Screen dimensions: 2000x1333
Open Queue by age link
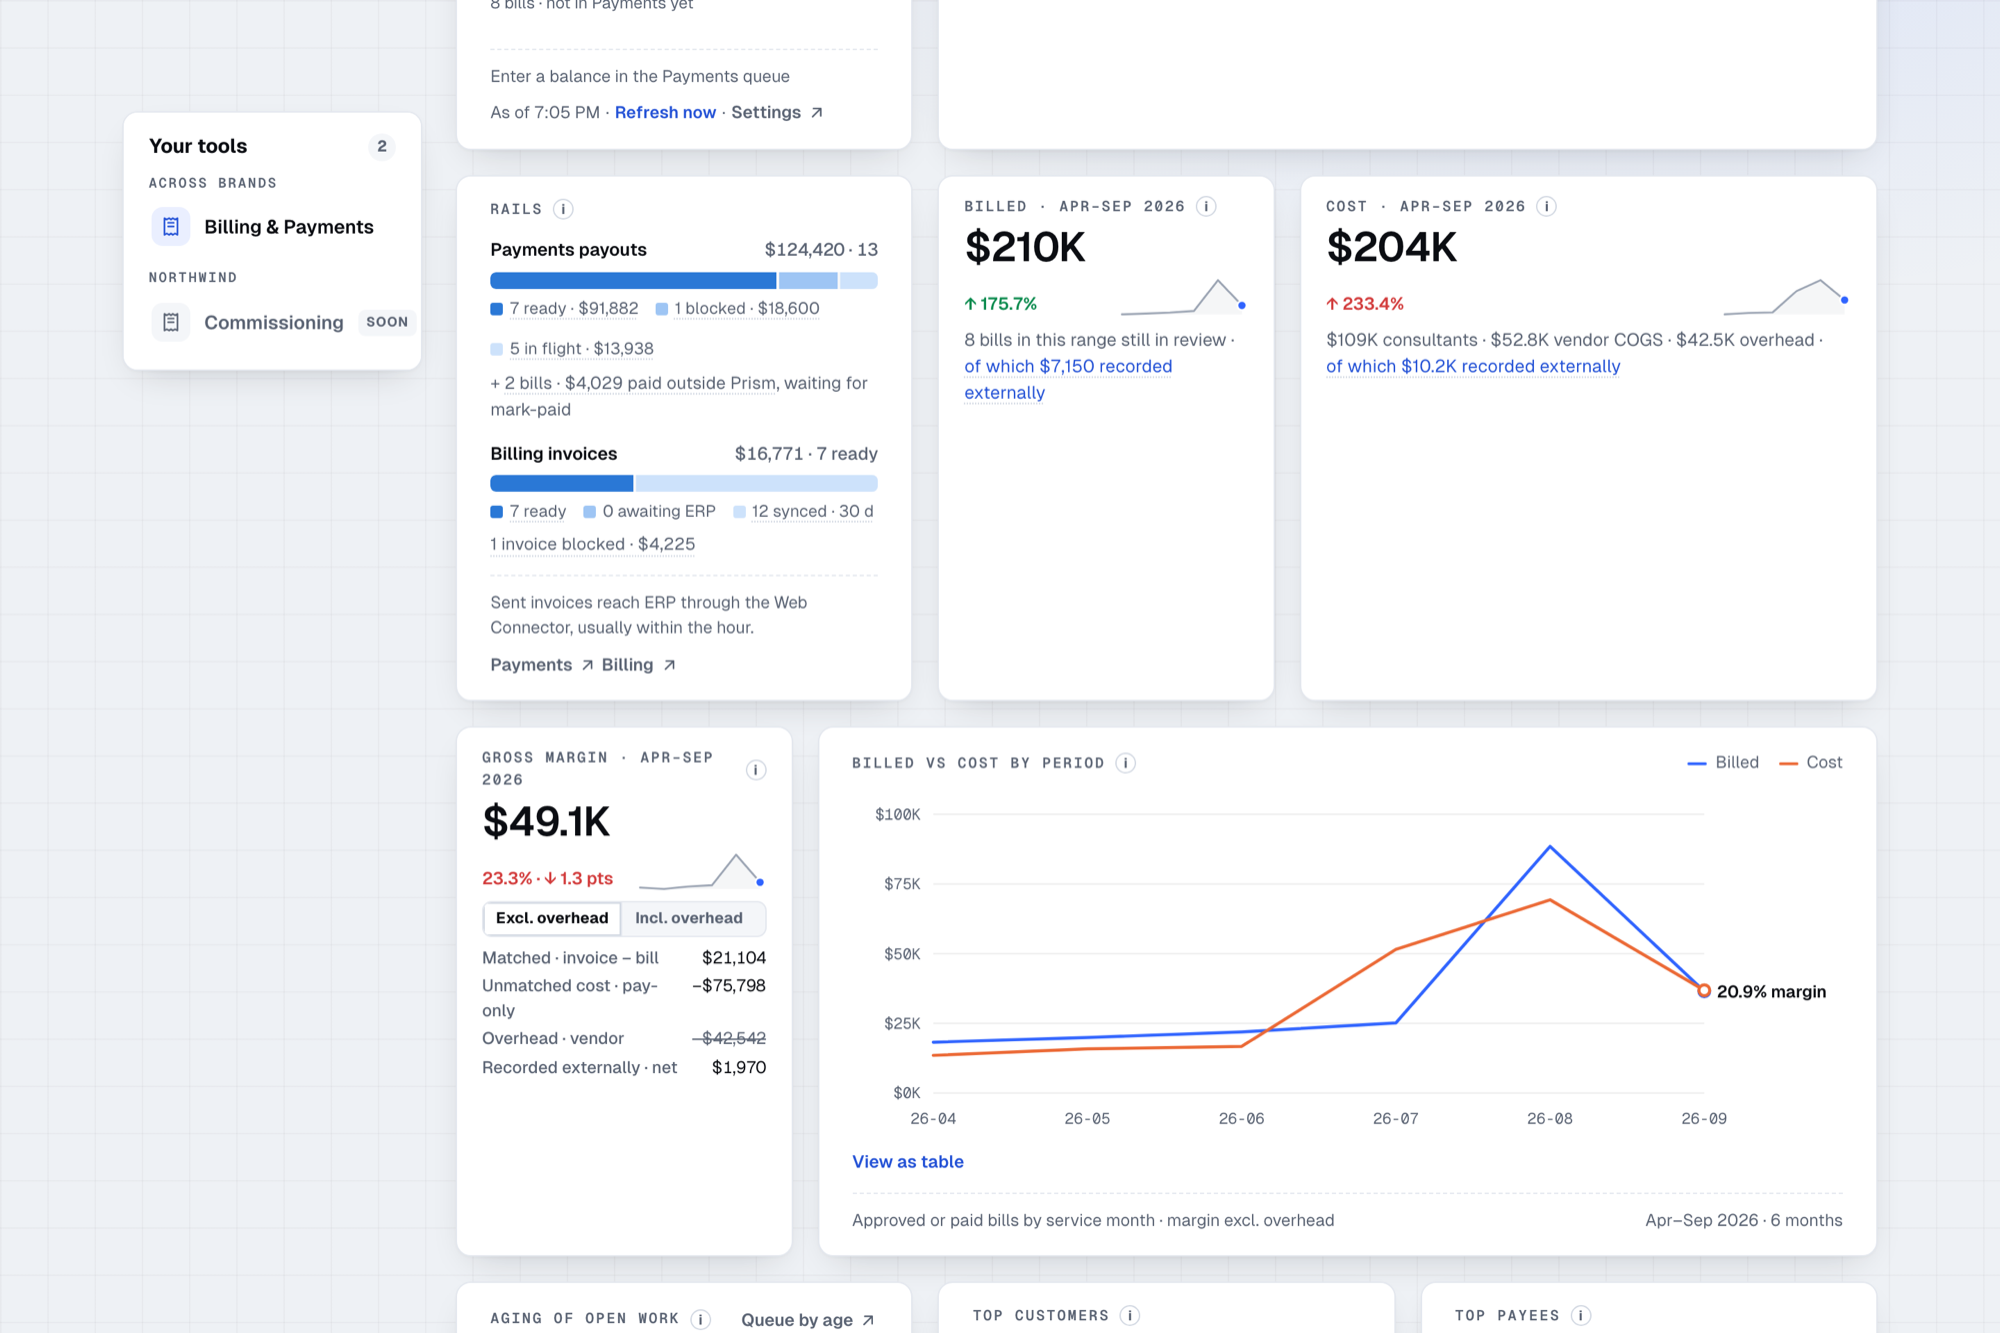point(808,1320)
